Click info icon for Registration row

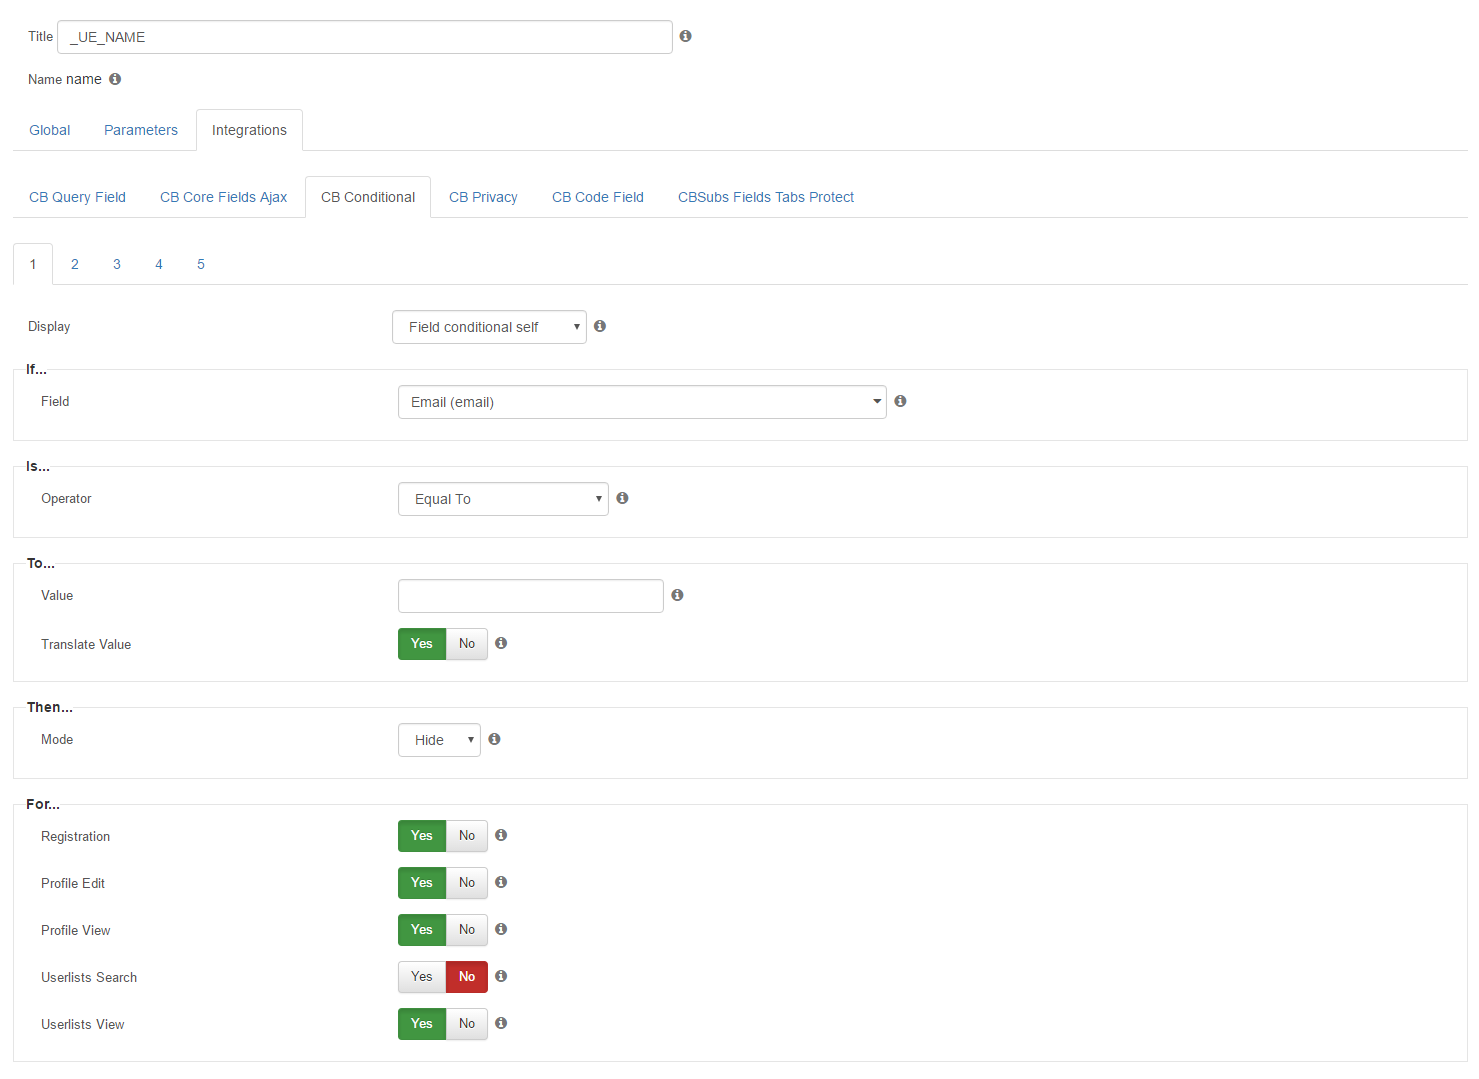coord(501,835)
